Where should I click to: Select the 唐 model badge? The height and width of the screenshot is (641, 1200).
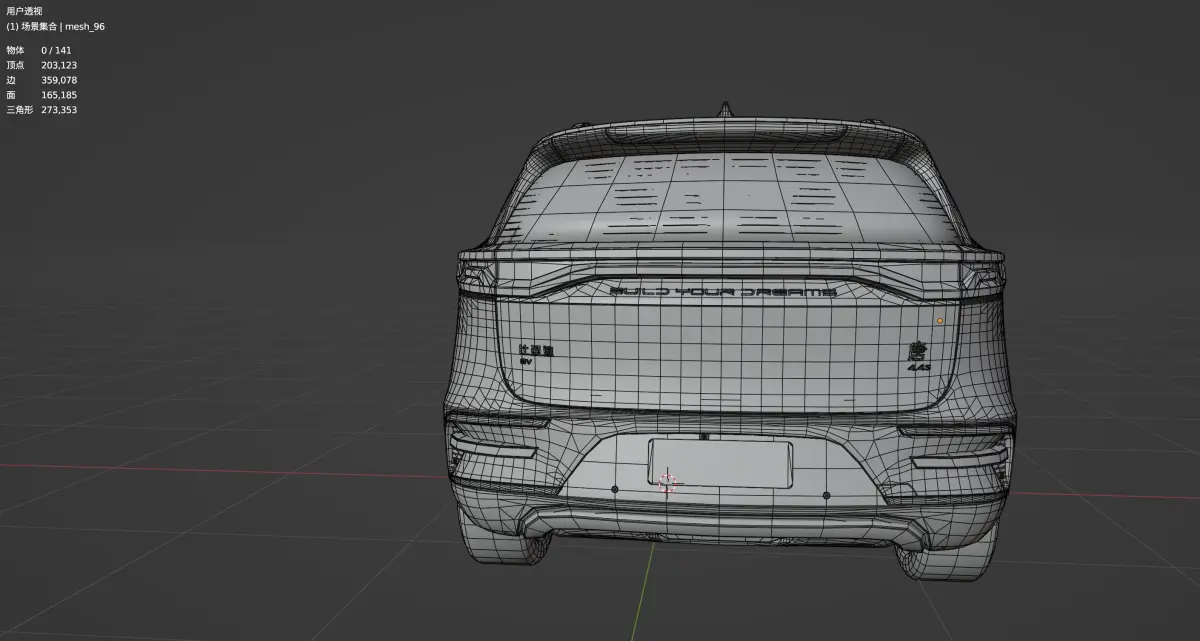point(917,350)
